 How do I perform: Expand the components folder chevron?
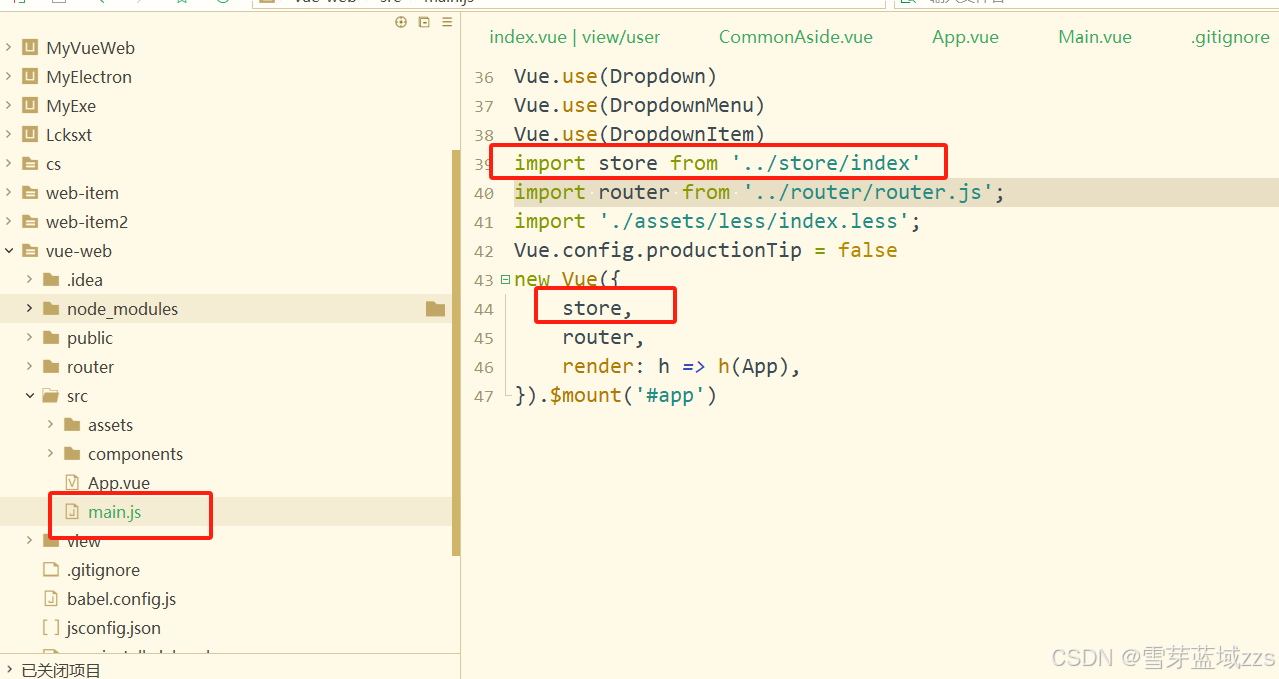pyautogui.click(x=51, y=454)
